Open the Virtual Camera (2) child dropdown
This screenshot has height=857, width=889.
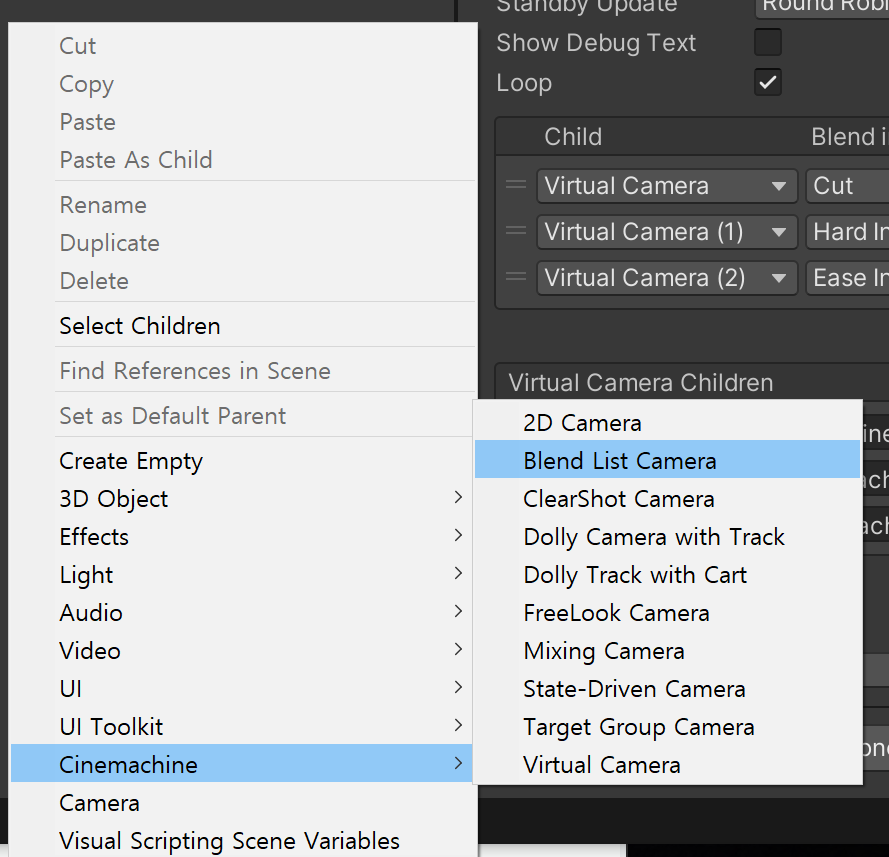point(666,278)
